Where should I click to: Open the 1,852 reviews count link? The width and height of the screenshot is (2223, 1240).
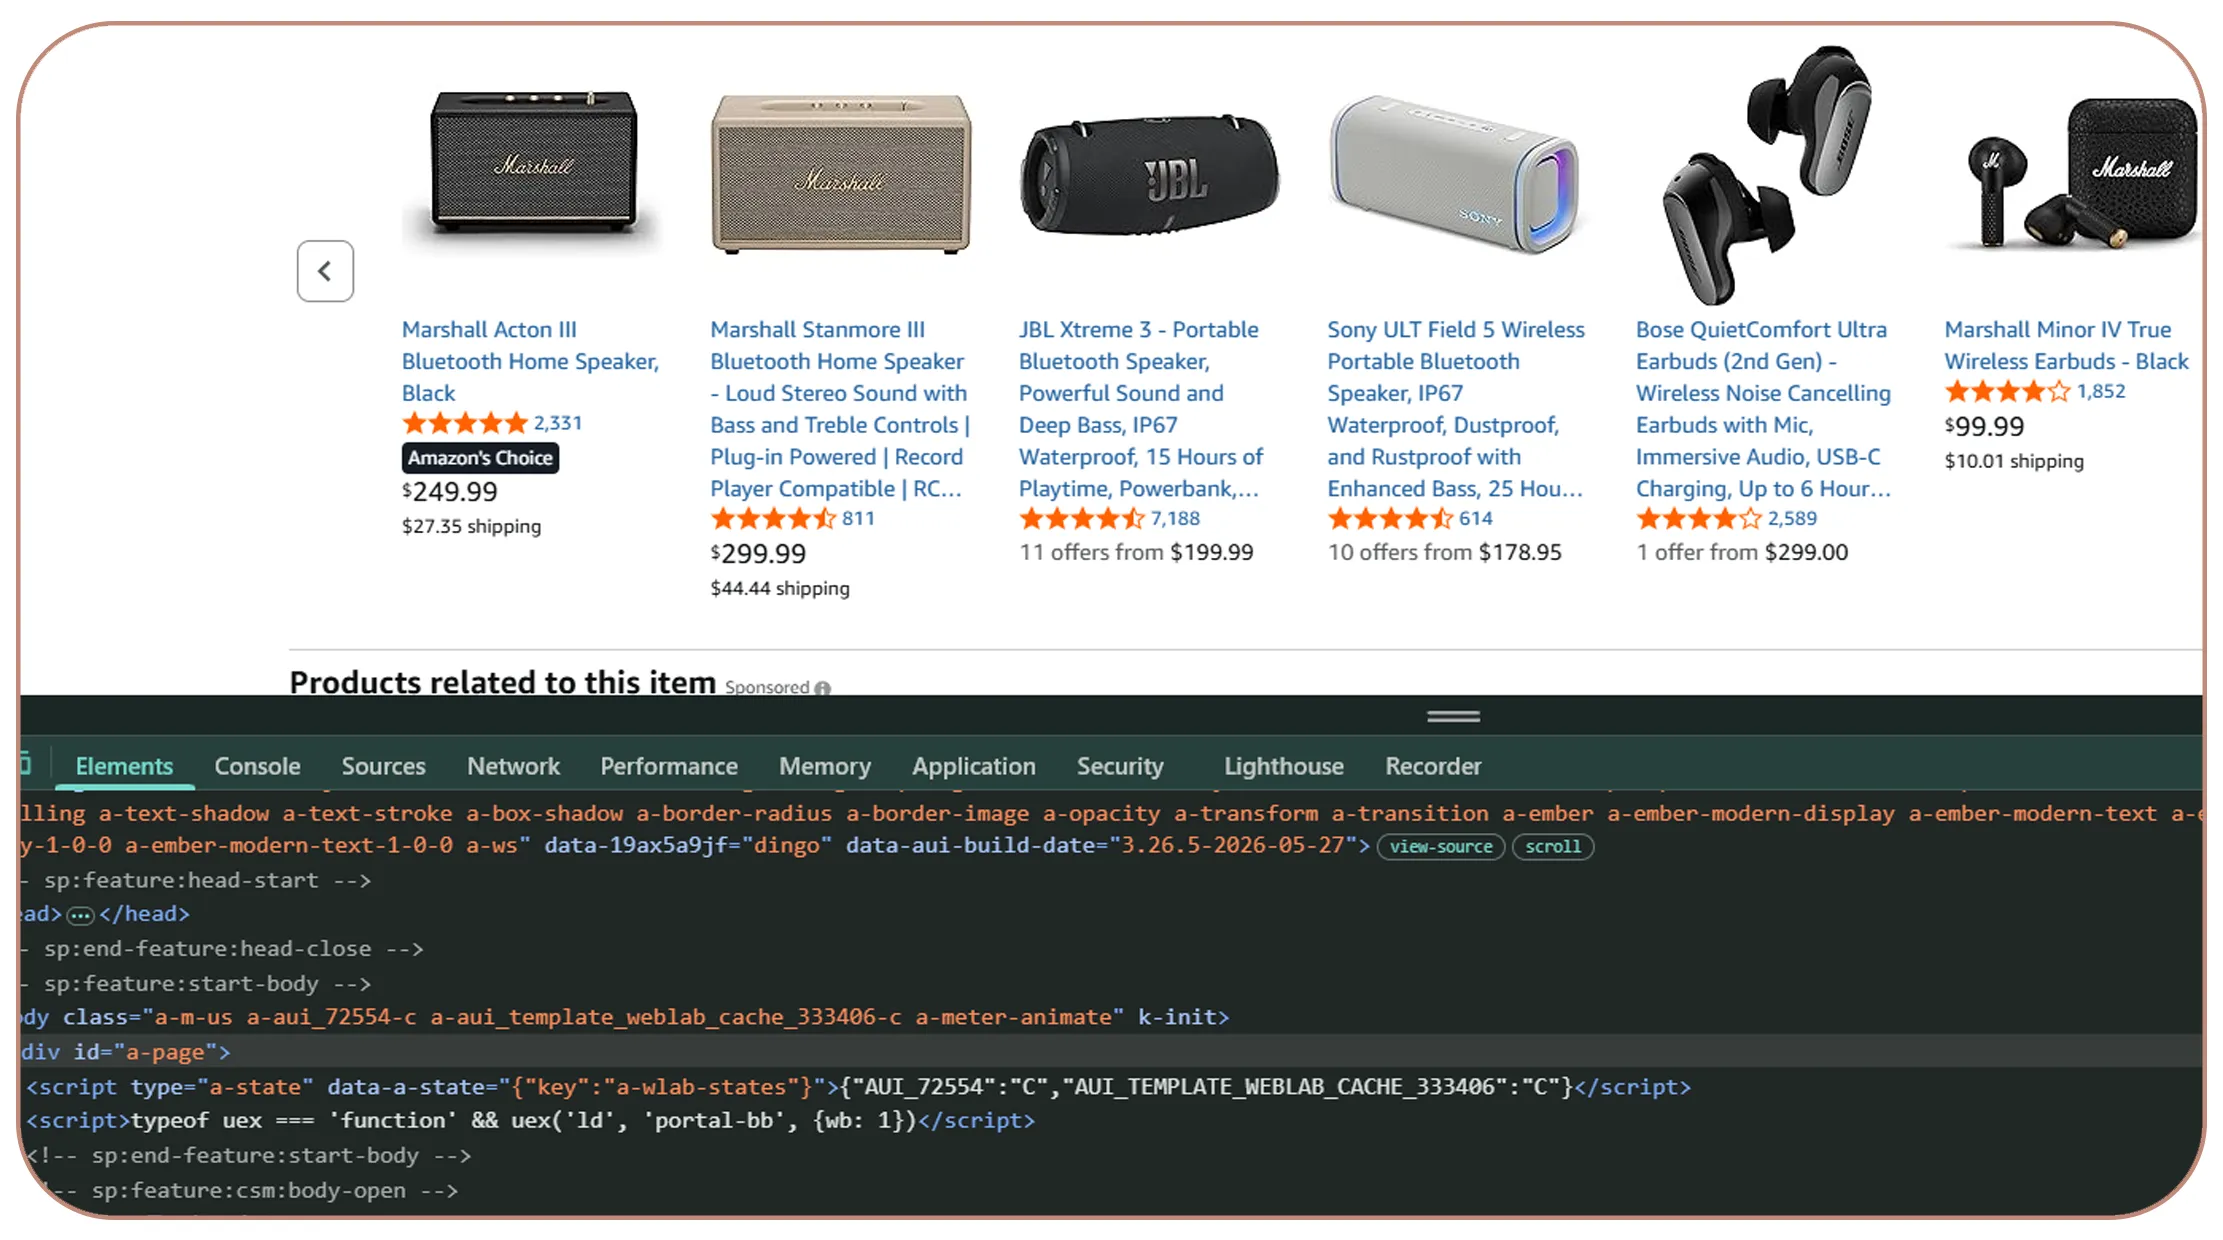pyautogui.click(x=2101, y=391)
